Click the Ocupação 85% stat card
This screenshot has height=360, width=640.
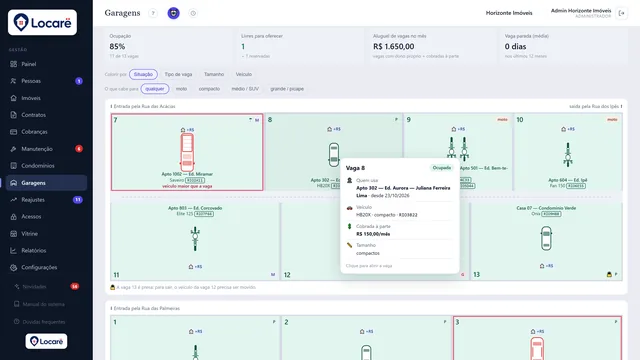point(168,46)
